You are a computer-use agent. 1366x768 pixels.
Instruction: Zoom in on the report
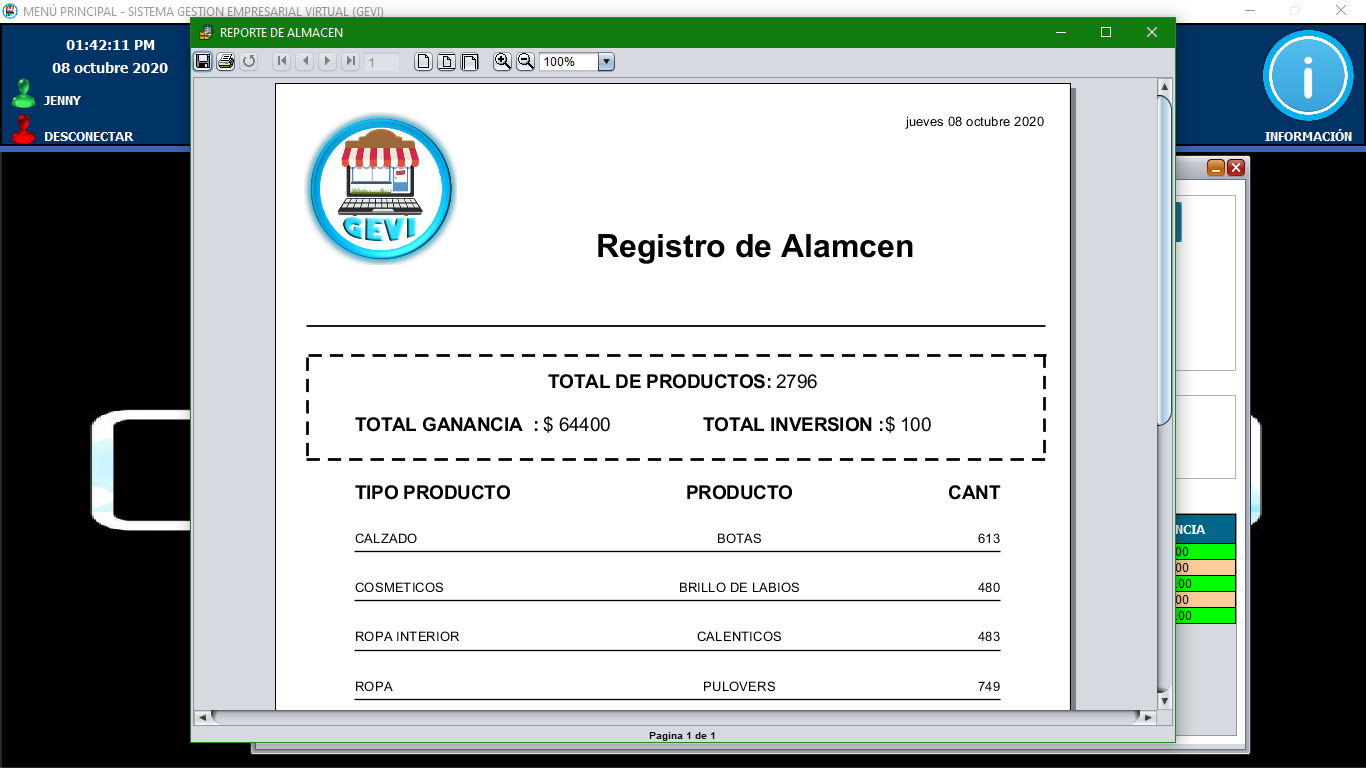point(502,62)
